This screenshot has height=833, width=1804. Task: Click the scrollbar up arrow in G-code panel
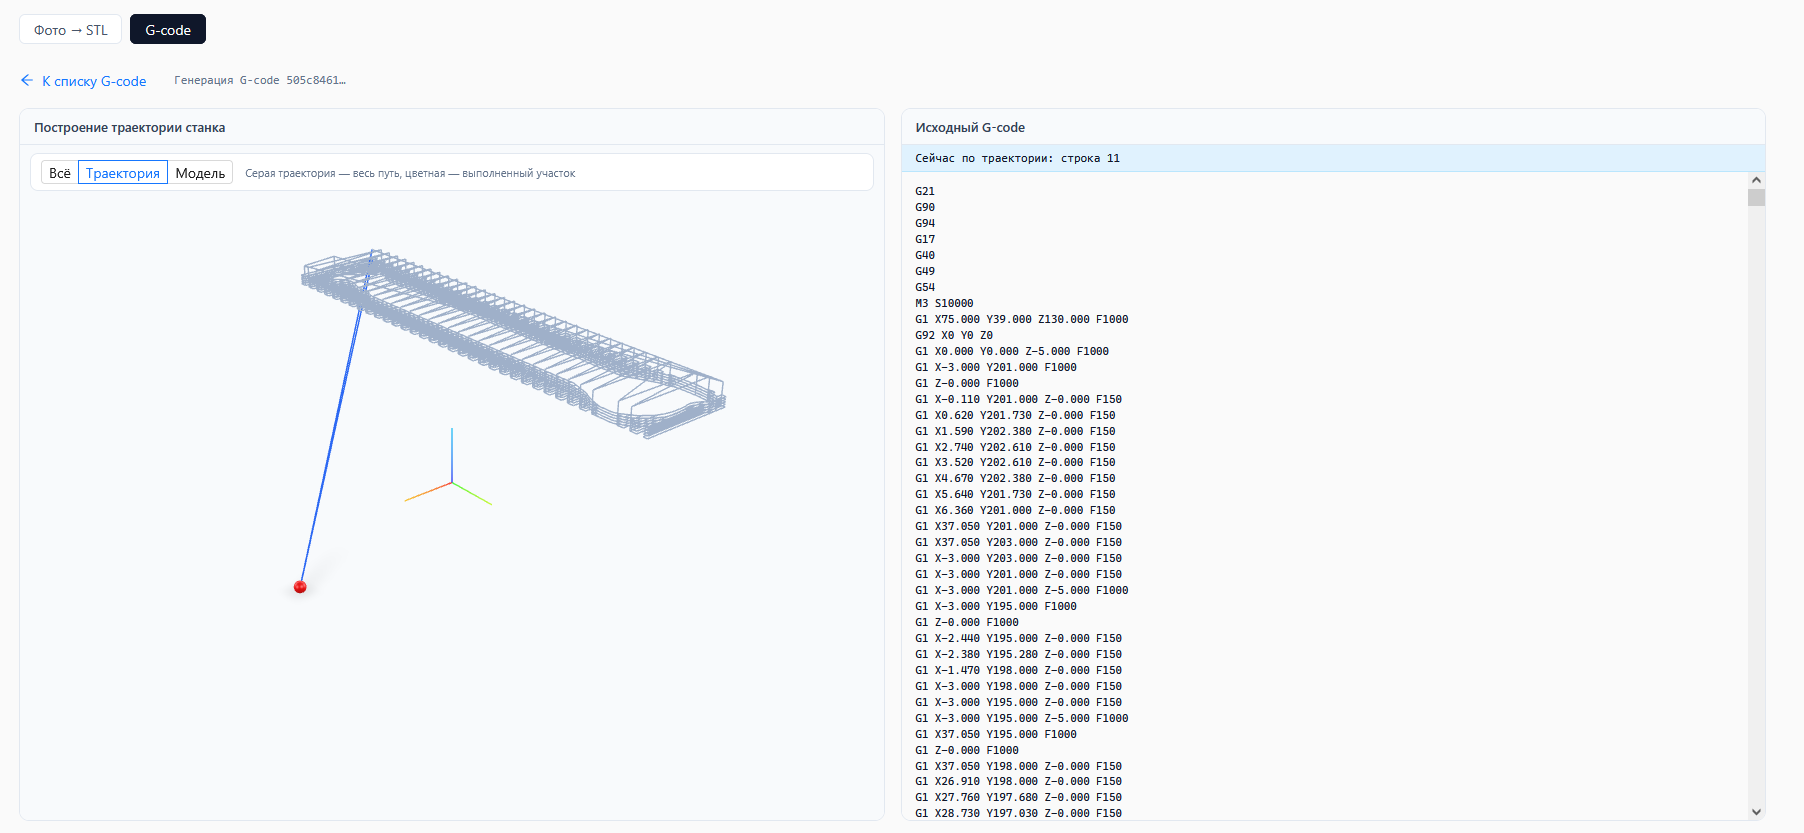tap(1756, 180)
